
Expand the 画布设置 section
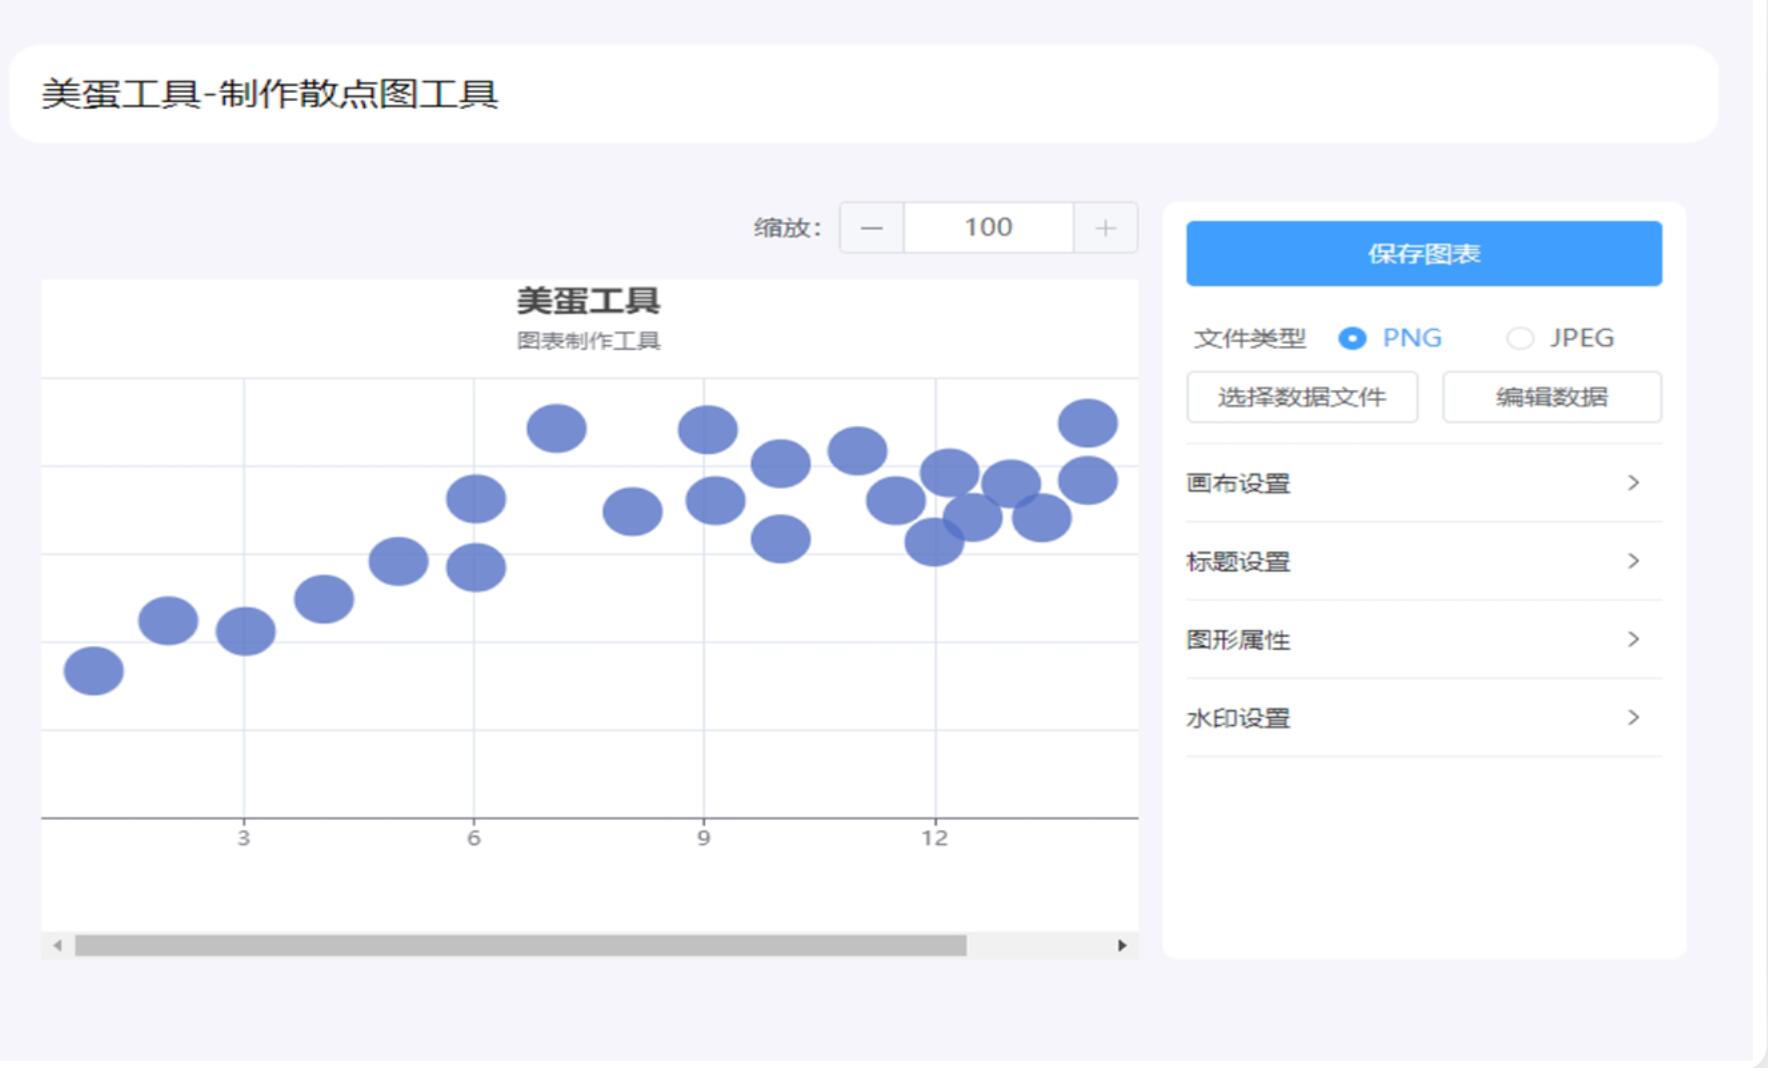pyautogui.click(x=1424, y=483)
